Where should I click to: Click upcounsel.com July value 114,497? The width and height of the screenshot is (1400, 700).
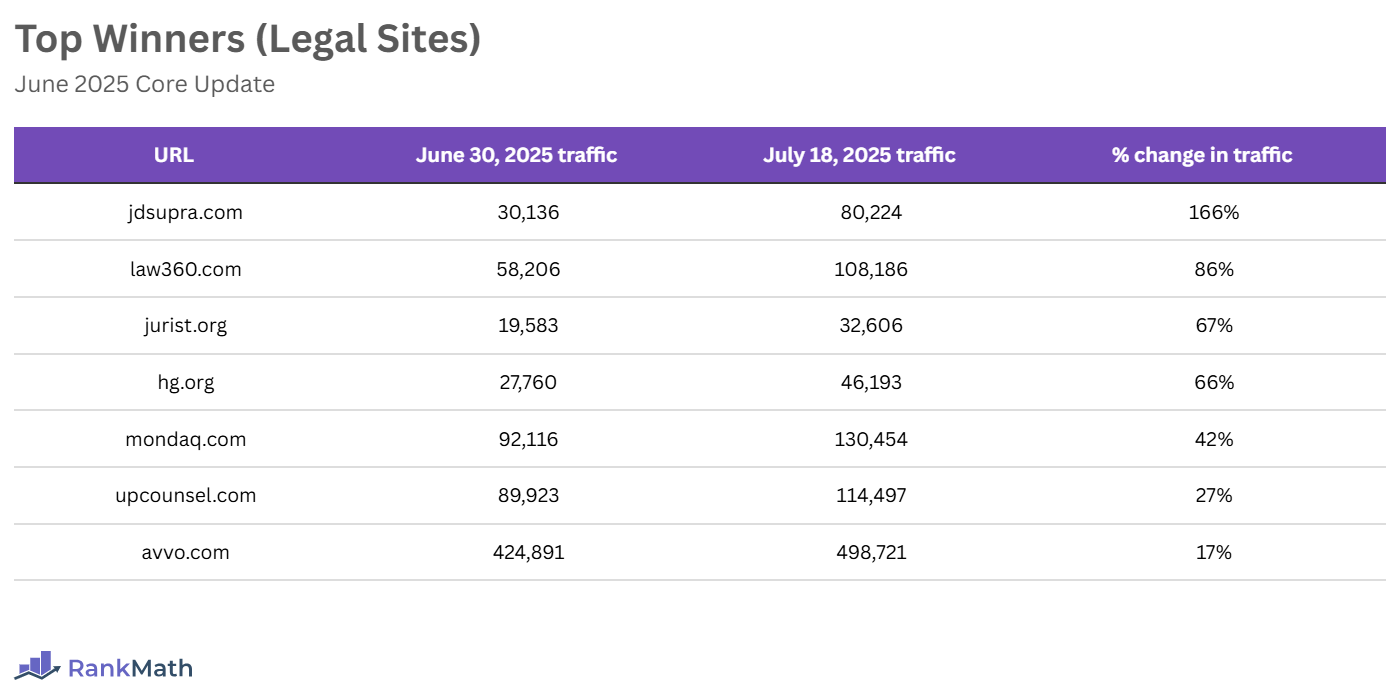pos(871,496)
